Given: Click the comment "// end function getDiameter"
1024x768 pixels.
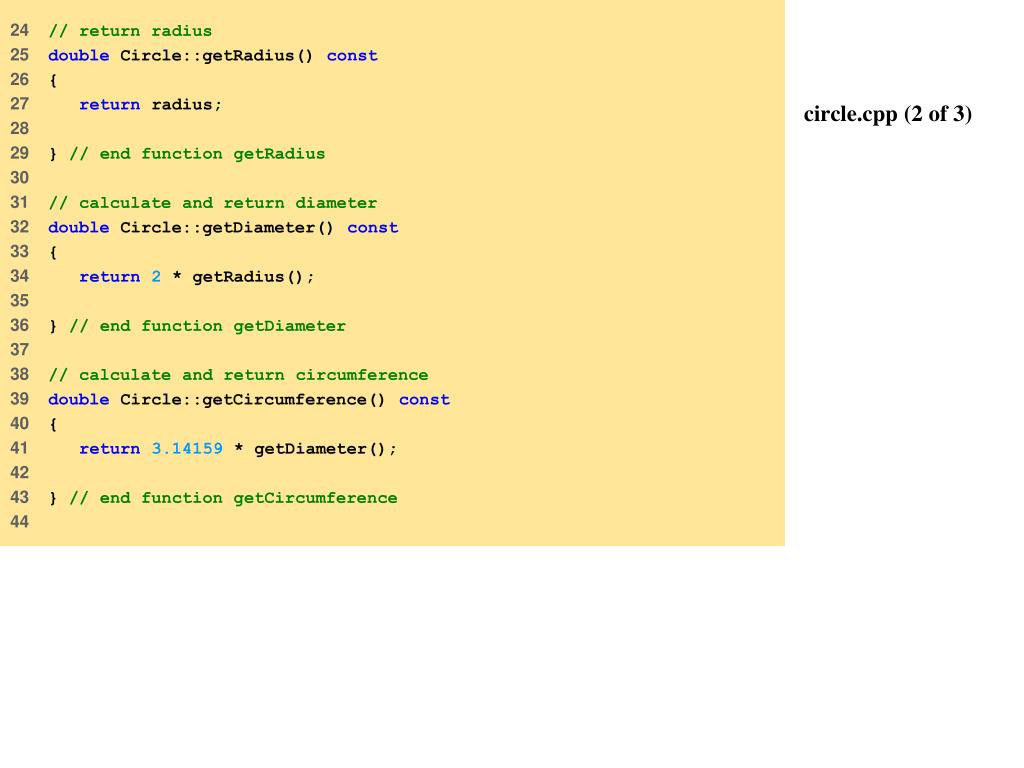Looking at the screenshot, I should [x=208, y=326].
